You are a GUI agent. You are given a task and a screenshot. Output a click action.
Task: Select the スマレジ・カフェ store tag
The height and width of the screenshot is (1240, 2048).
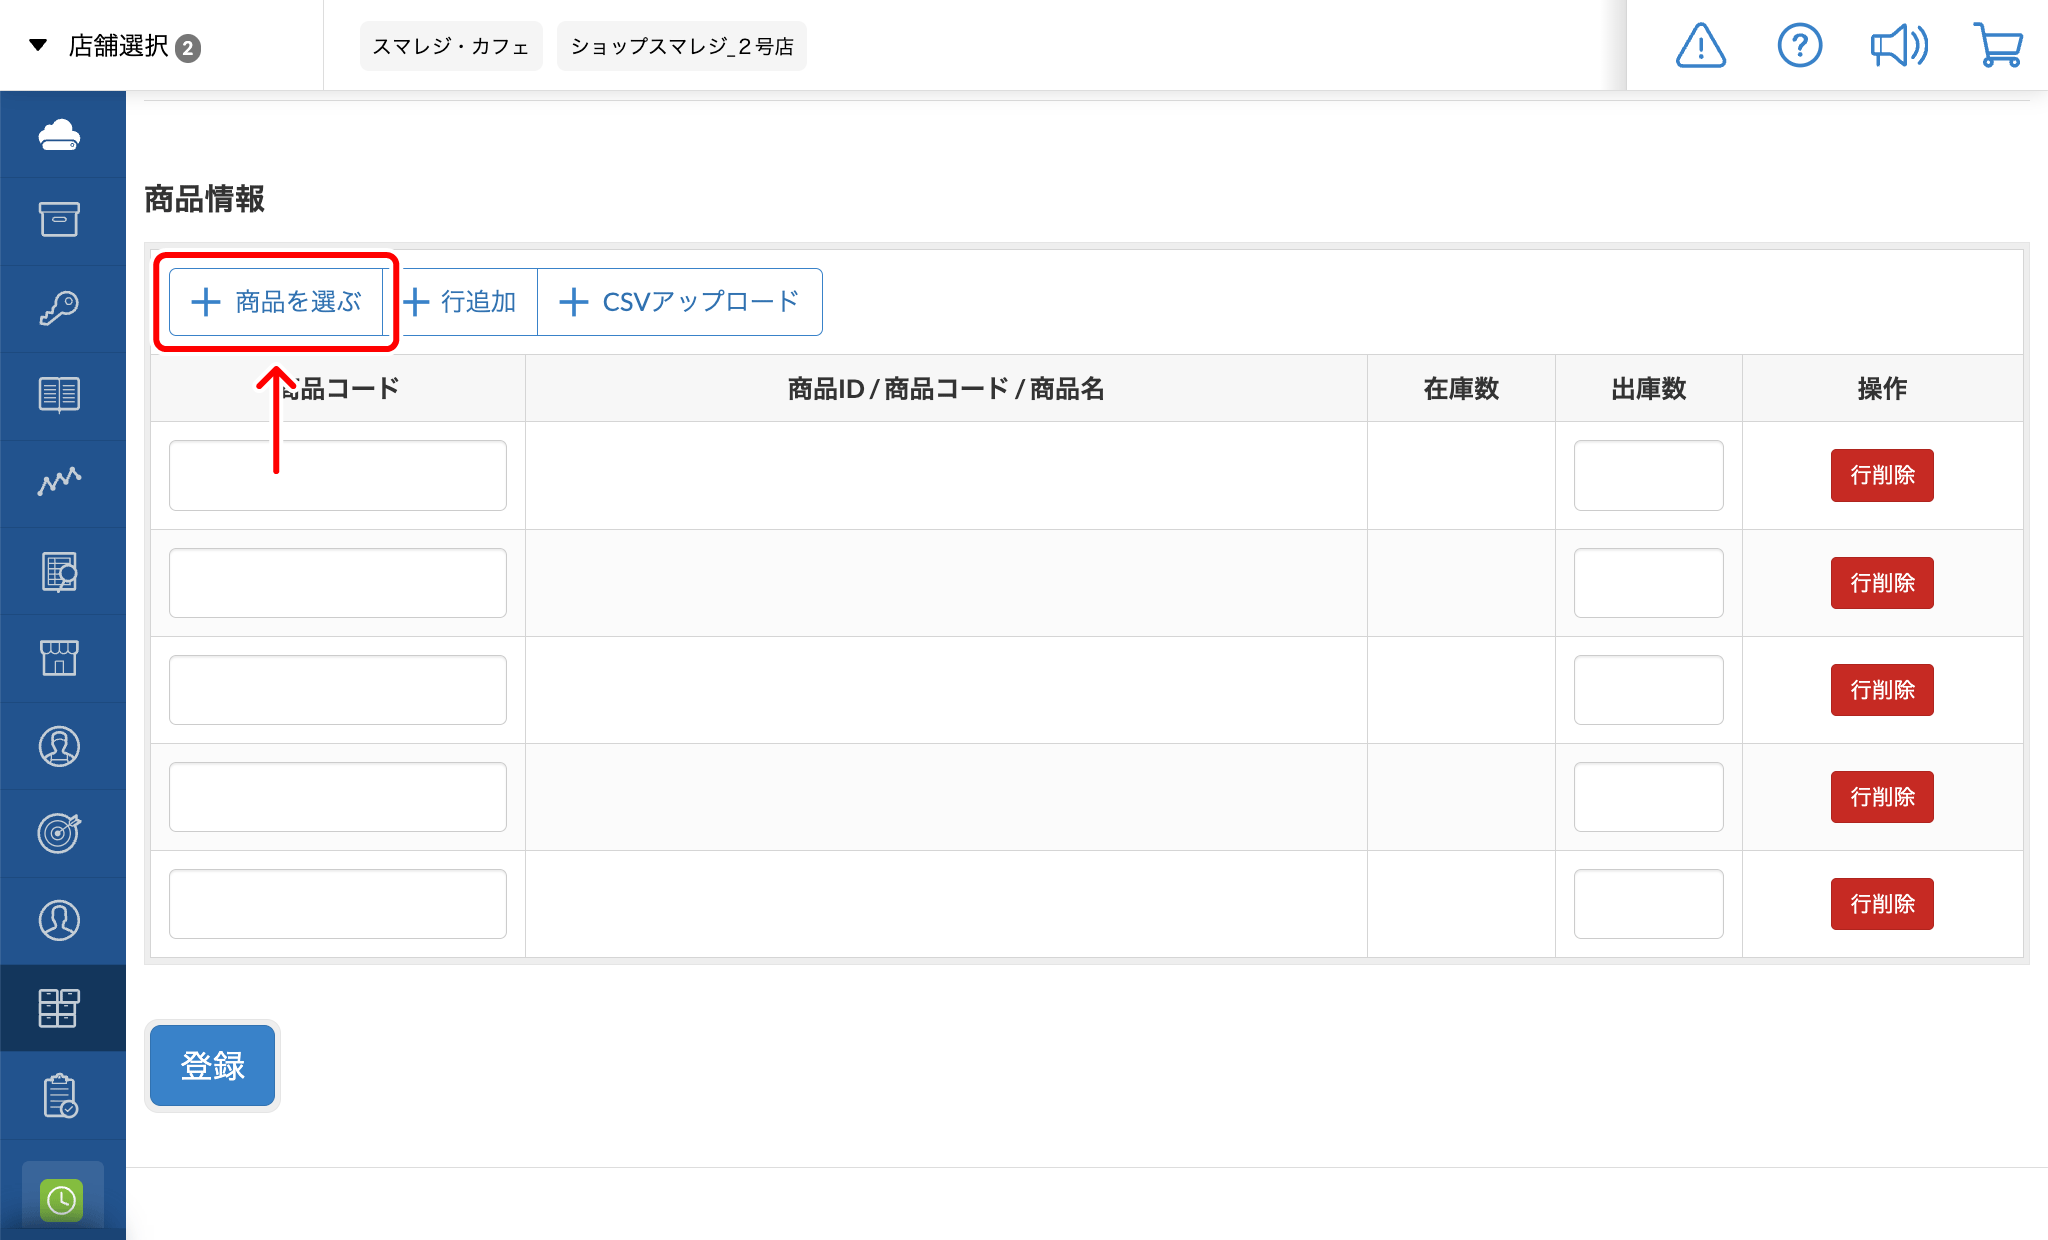click(x=451, y=46)
